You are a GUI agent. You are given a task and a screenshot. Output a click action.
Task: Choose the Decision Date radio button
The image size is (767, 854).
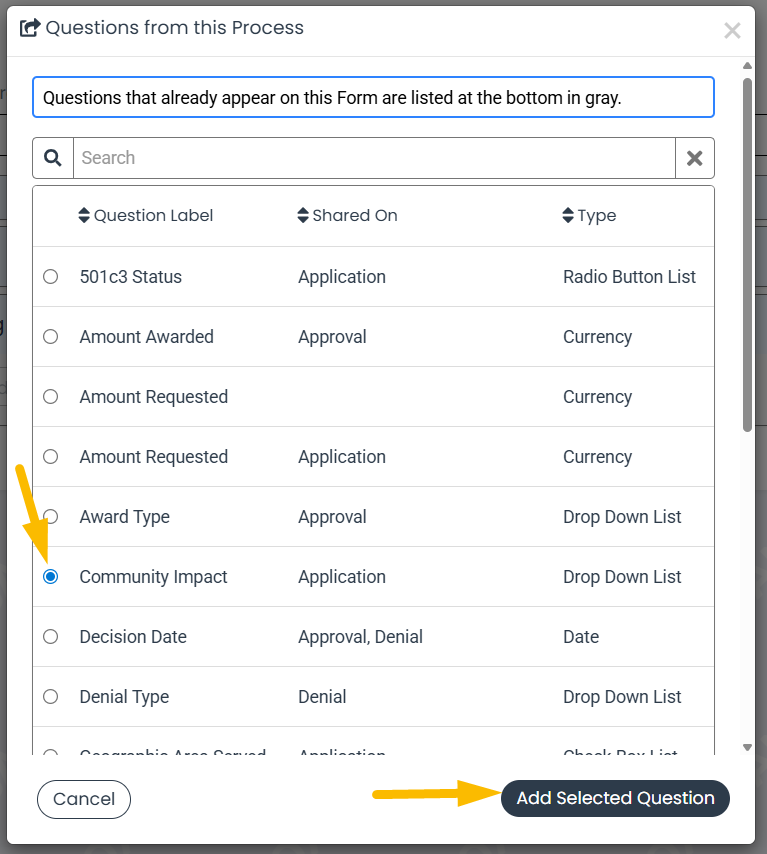click(x=51, y=636)
